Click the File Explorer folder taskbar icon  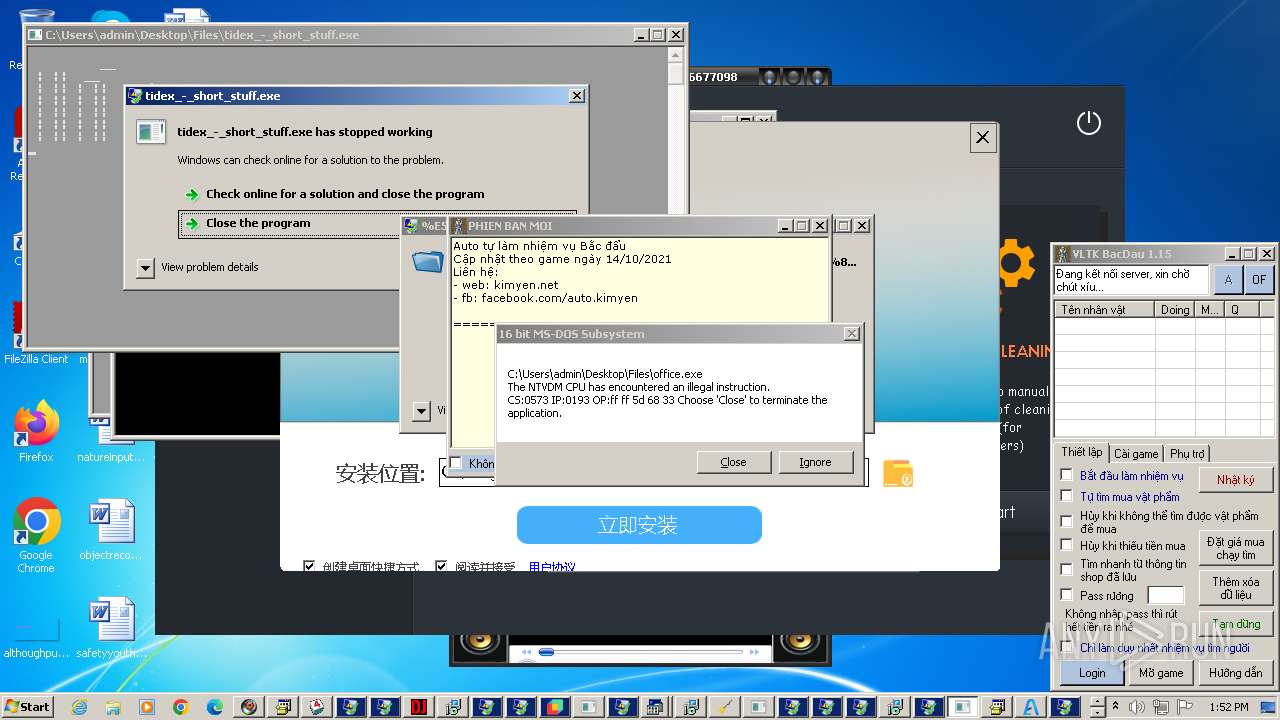[113, 707]
